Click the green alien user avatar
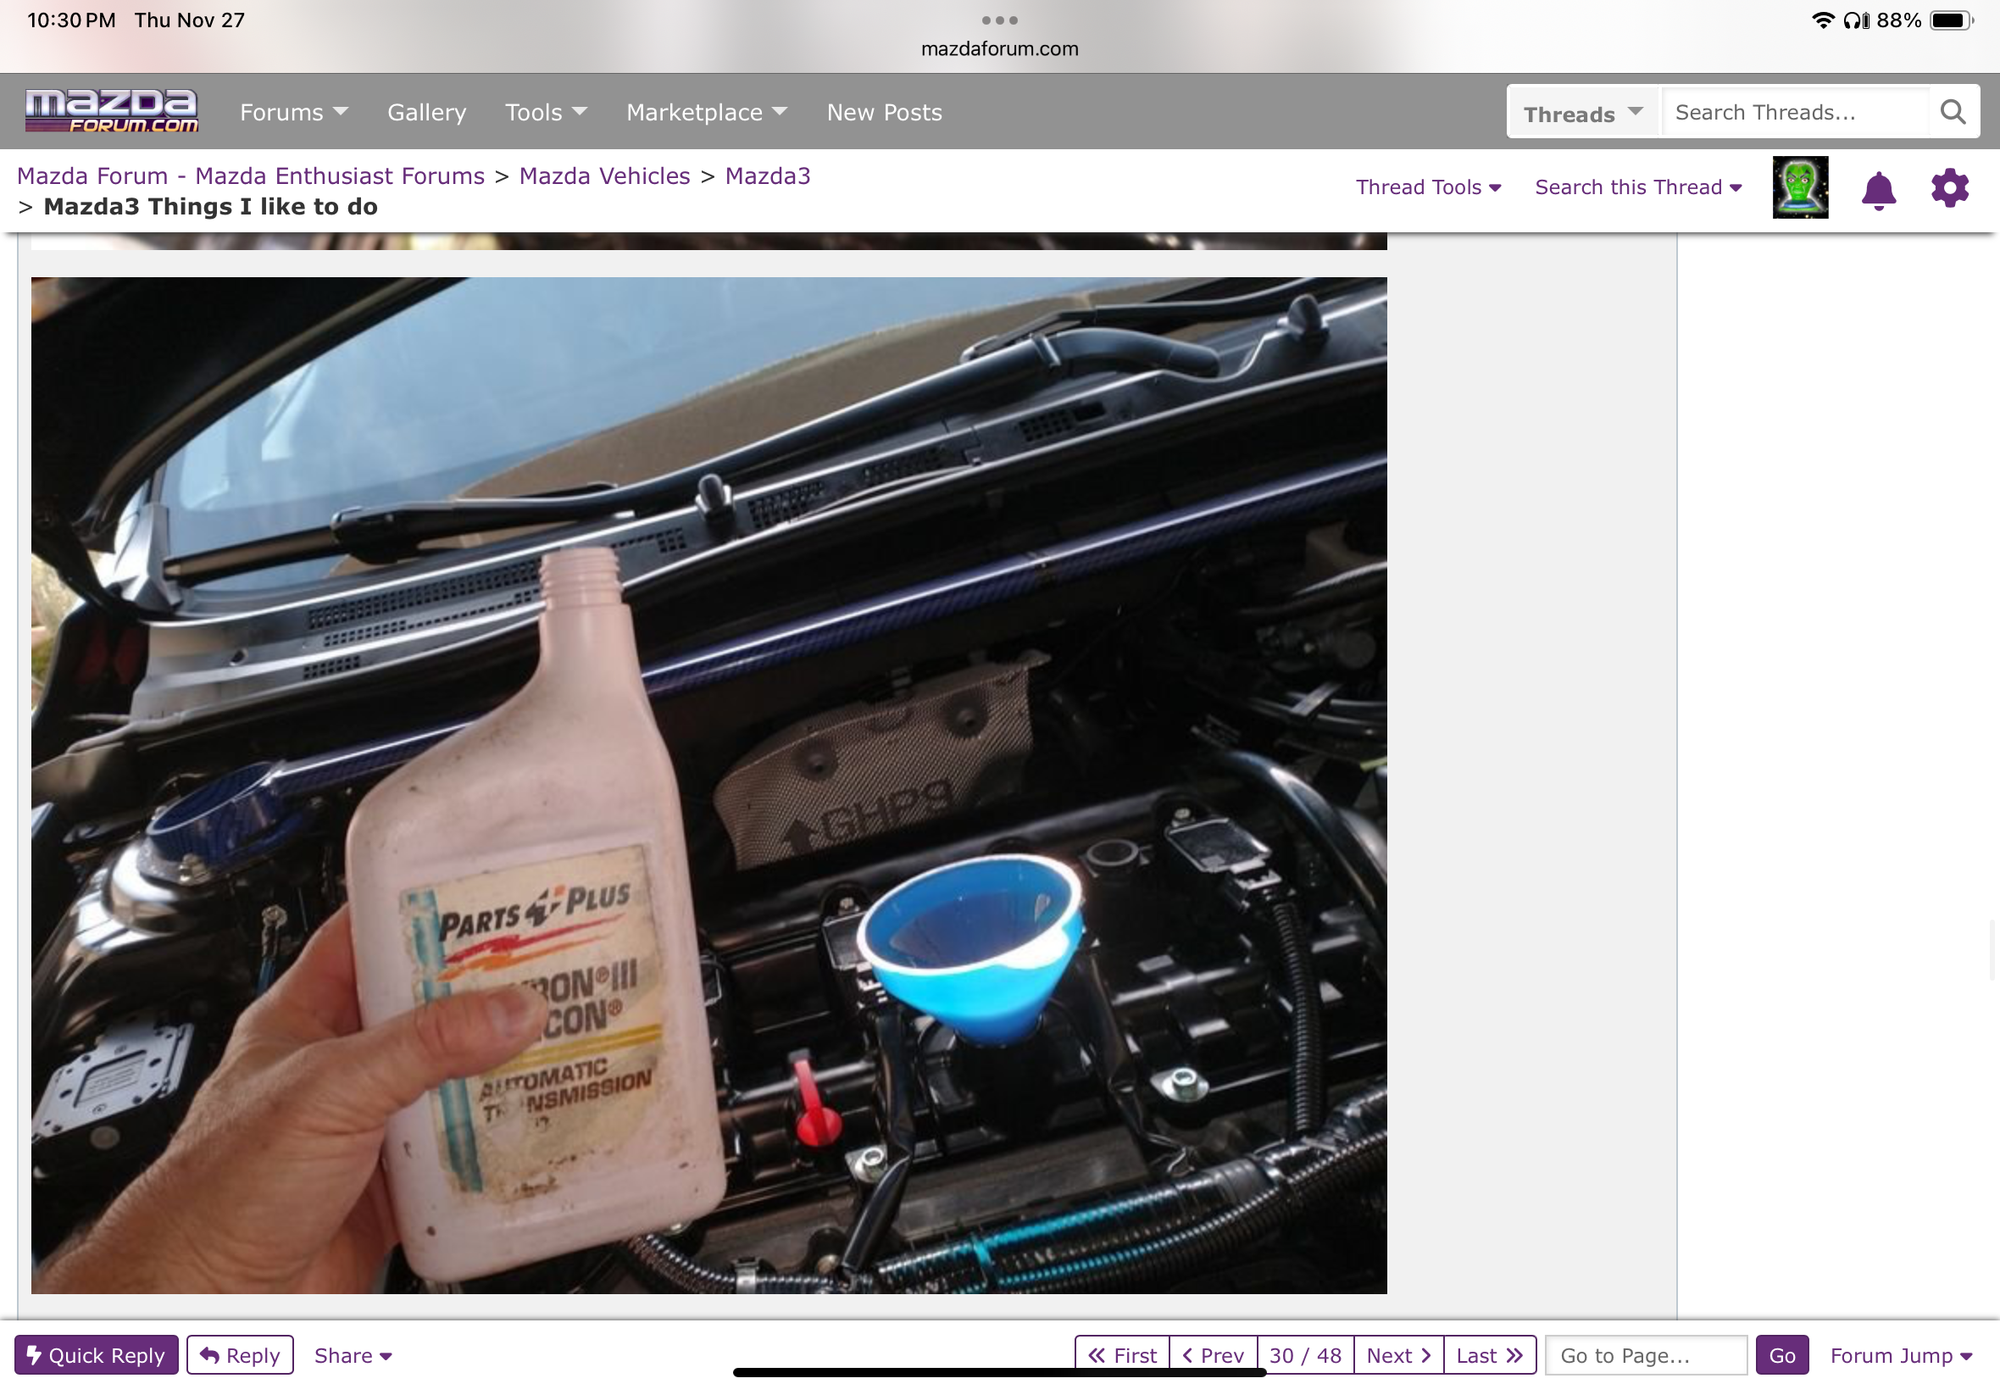2000x1390 pixels. pyautogui.click(x=1800, y=187)
